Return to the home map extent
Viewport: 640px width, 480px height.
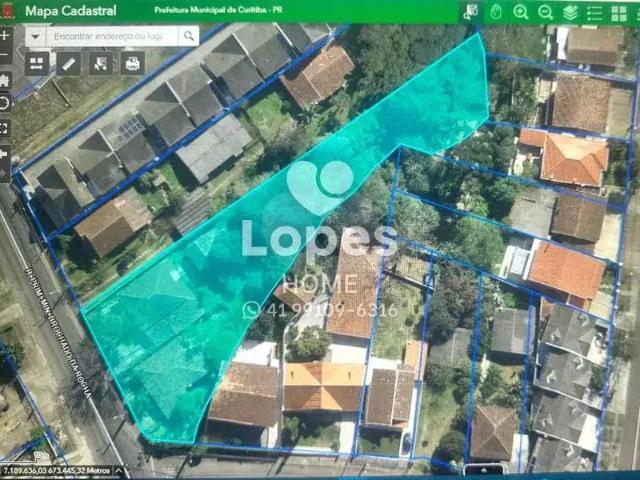[5, 80]
